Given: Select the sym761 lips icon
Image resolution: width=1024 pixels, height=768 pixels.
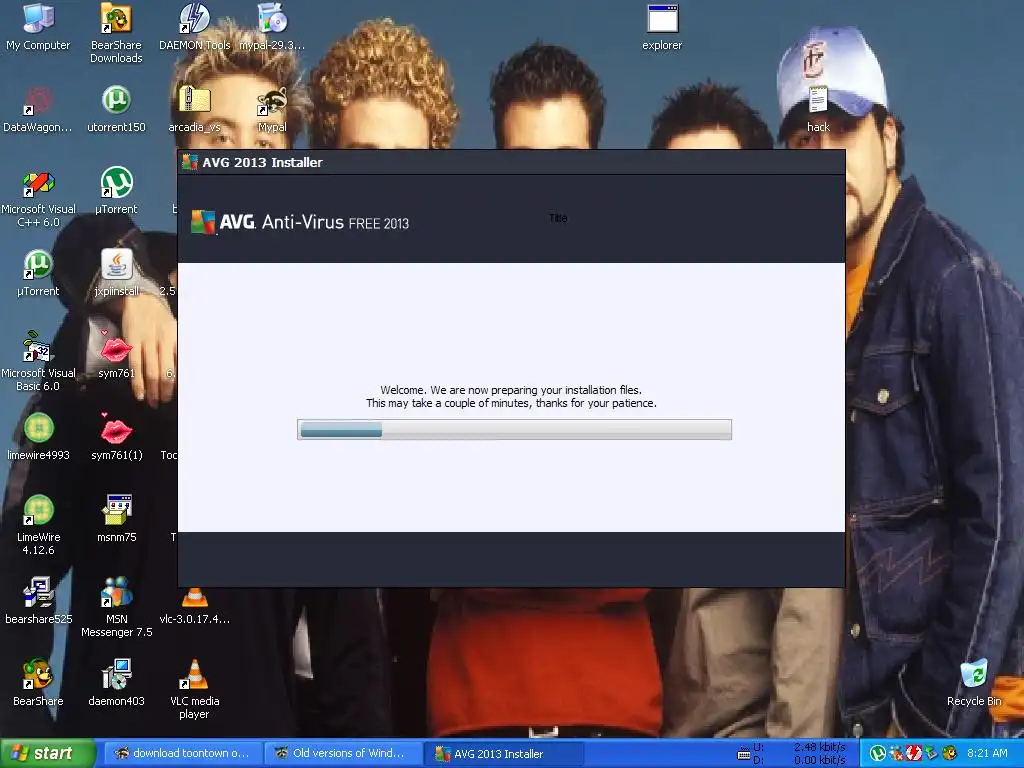Looking at the screenshot, I should pos(116,355).
